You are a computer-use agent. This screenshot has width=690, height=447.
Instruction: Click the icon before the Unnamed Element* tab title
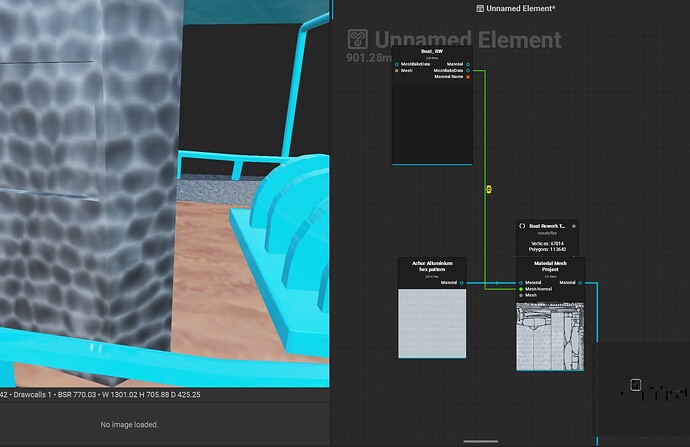click(x=479, y=8)
